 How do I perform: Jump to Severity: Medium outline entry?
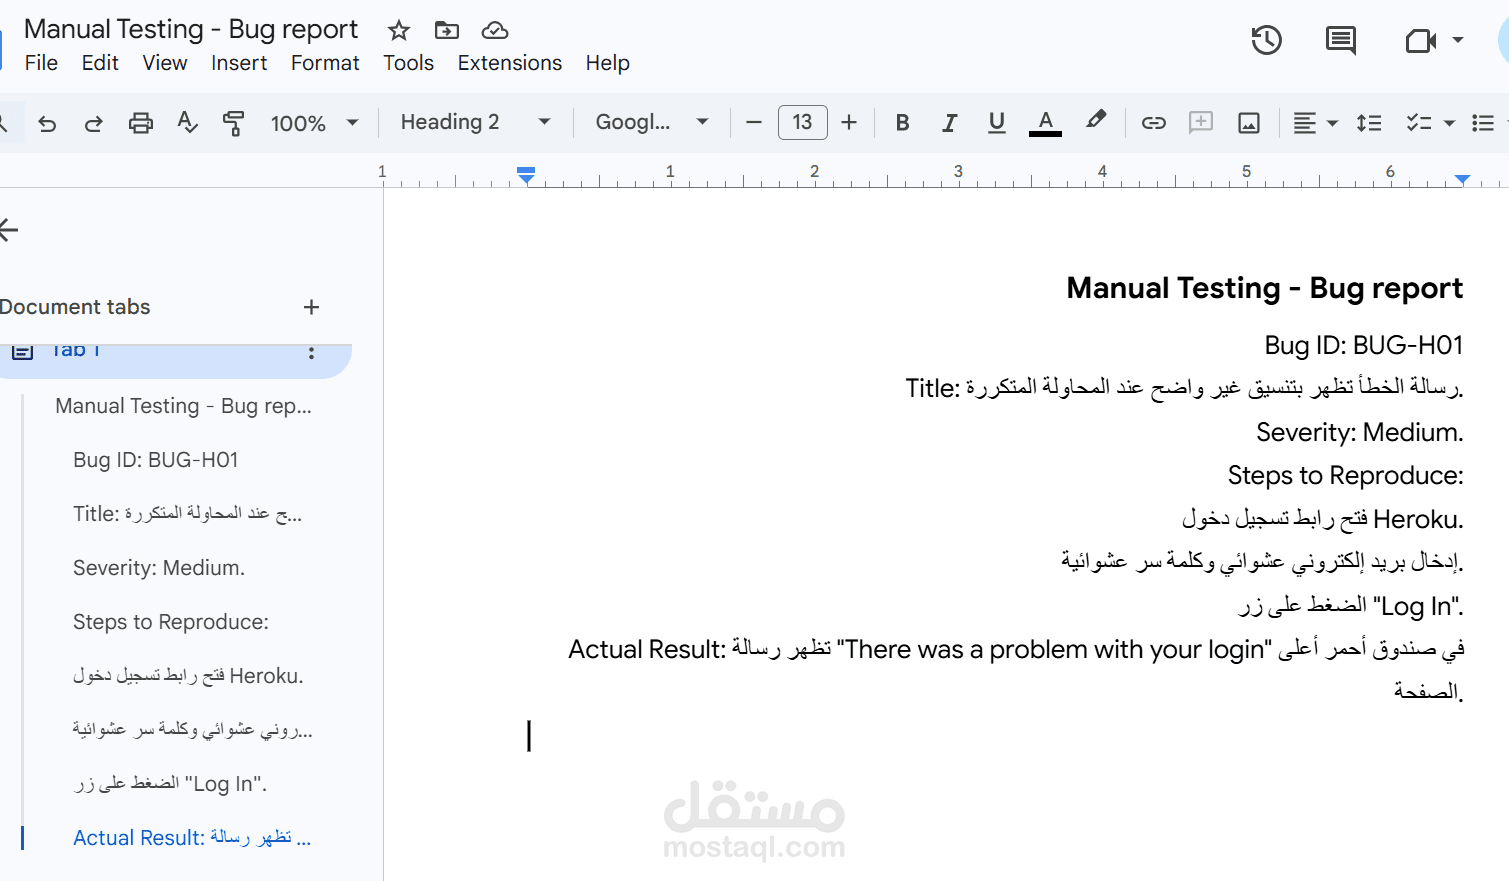159,568
